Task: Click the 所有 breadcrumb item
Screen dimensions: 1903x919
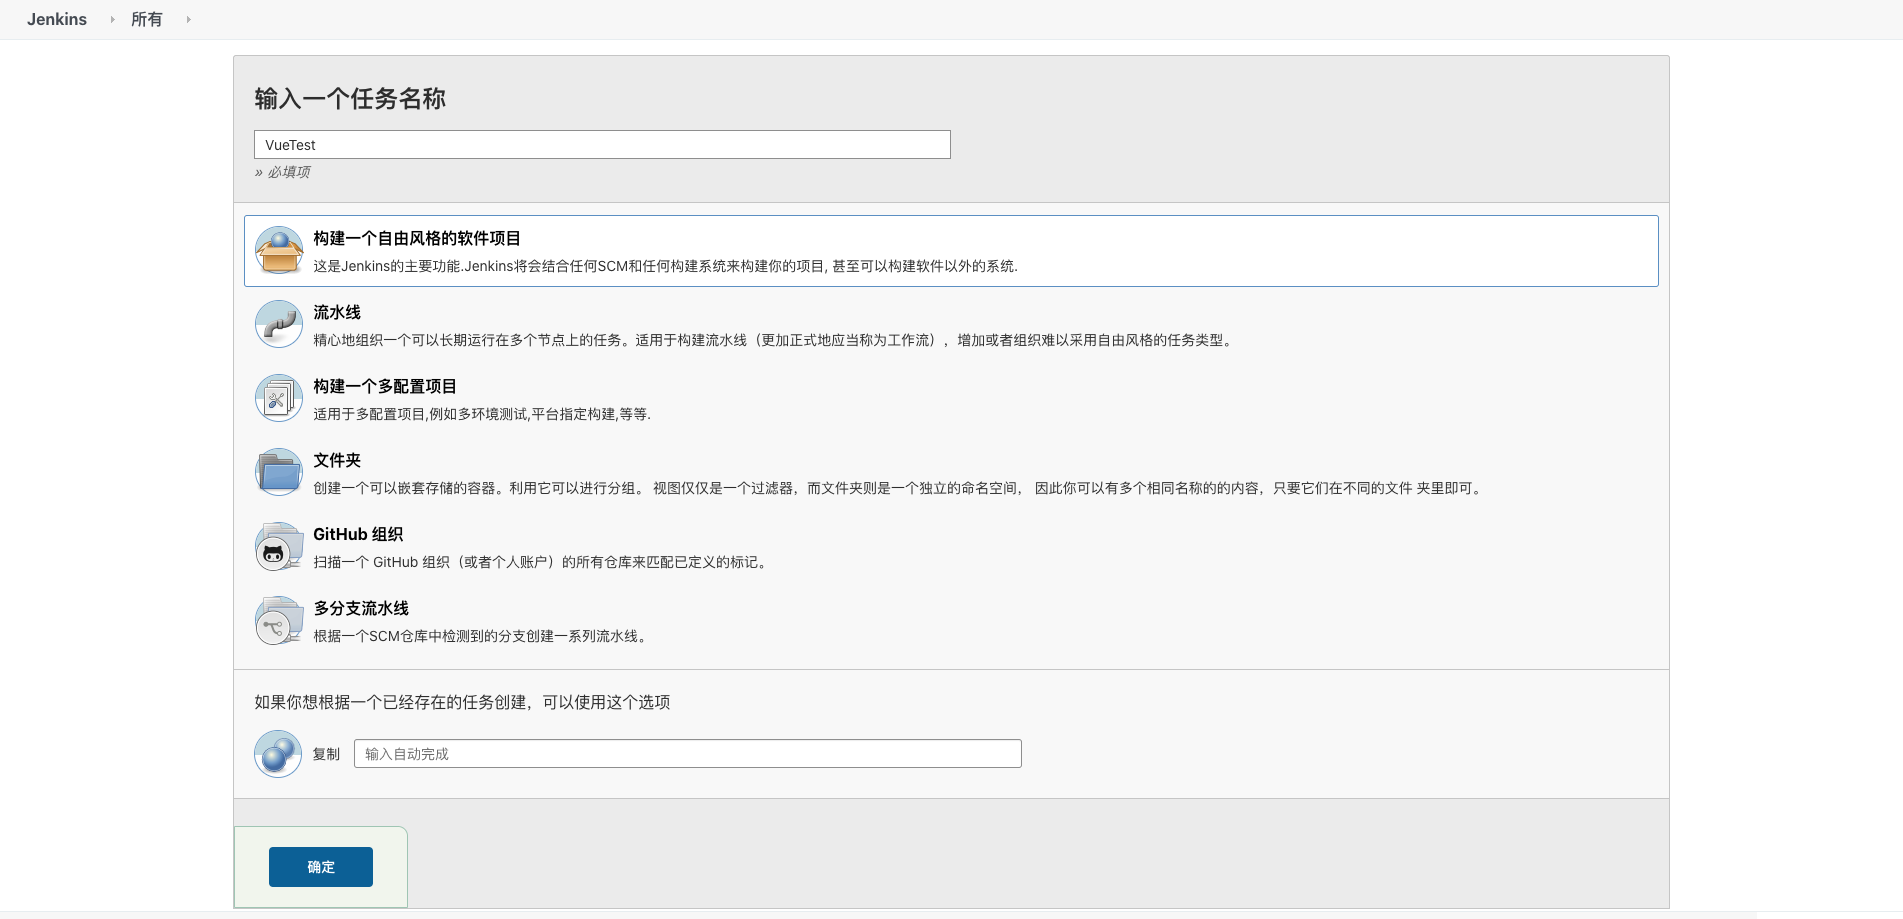Action: [x=147, y=19]
